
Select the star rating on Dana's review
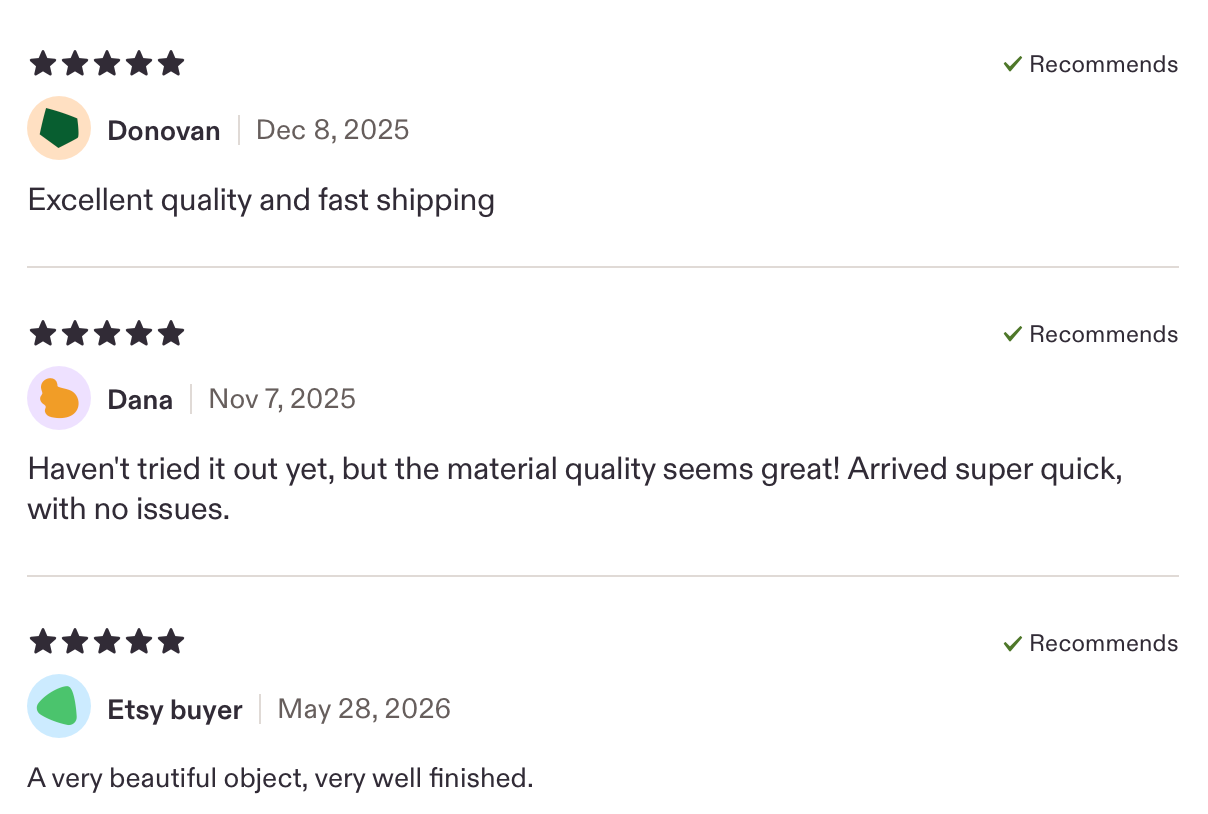pos(107,333)
